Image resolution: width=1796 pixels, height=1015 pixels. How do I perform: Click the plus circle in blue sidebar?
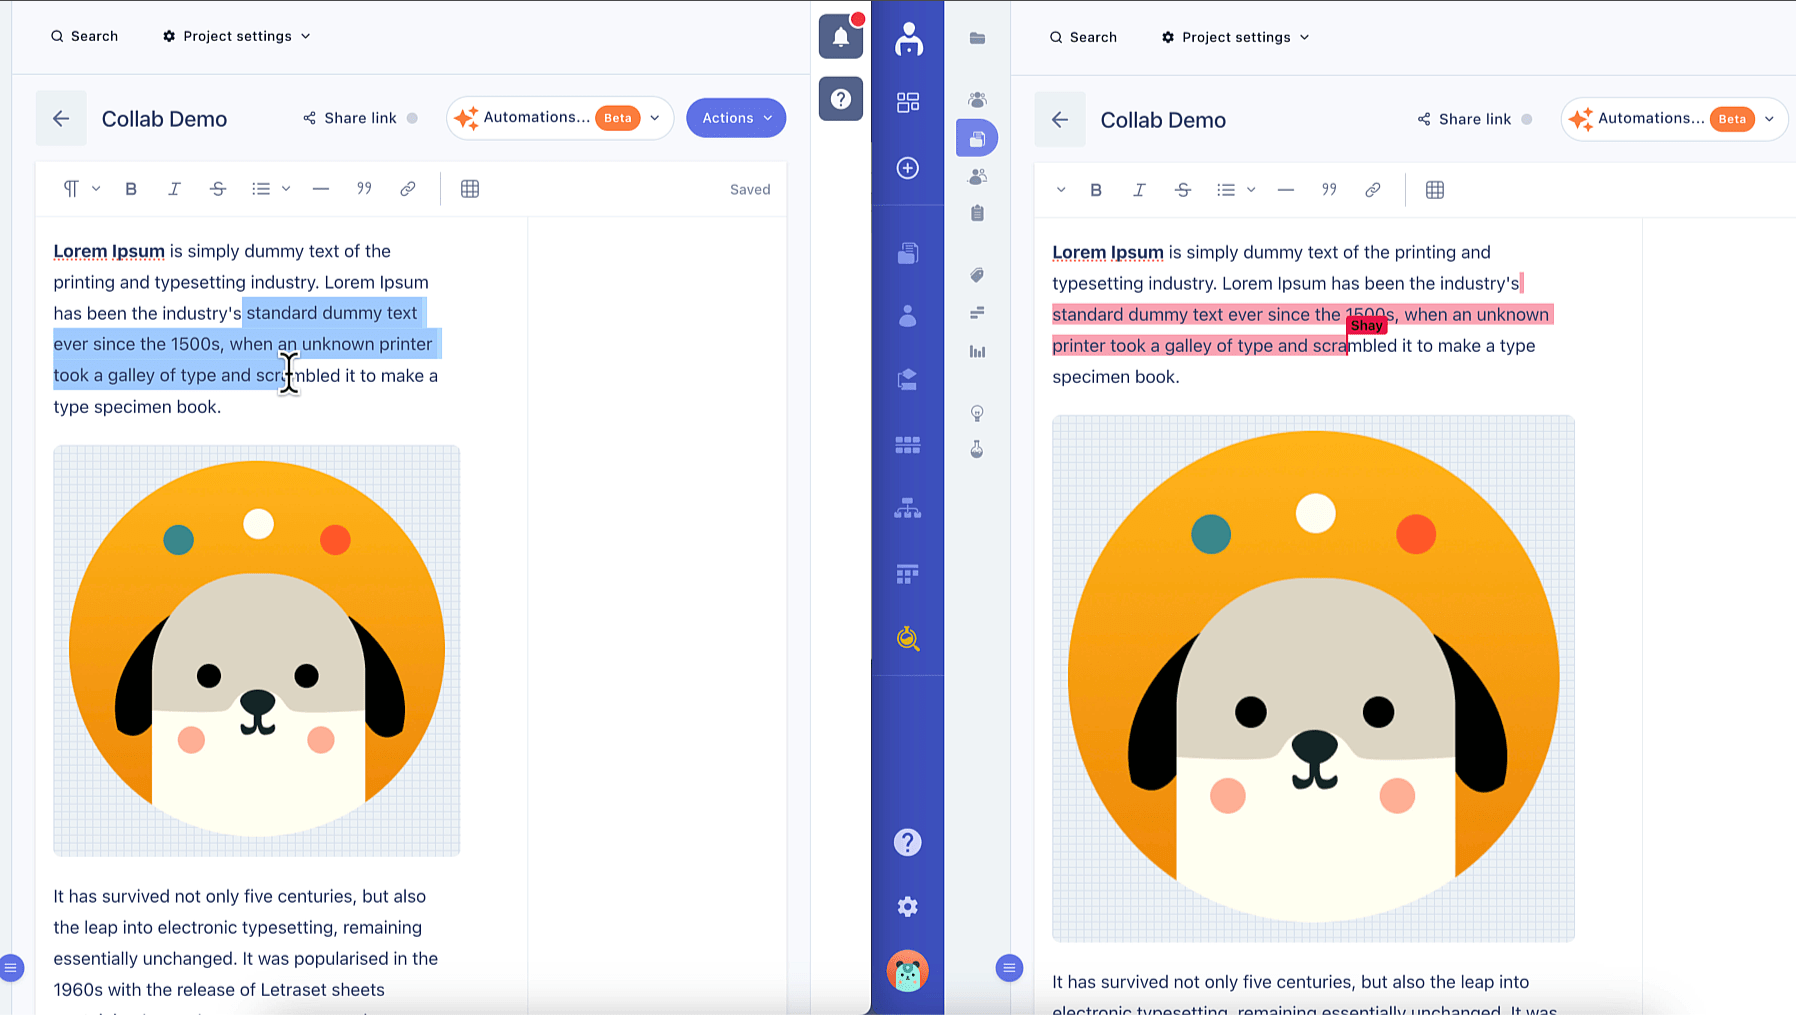(x=908, y=168)
